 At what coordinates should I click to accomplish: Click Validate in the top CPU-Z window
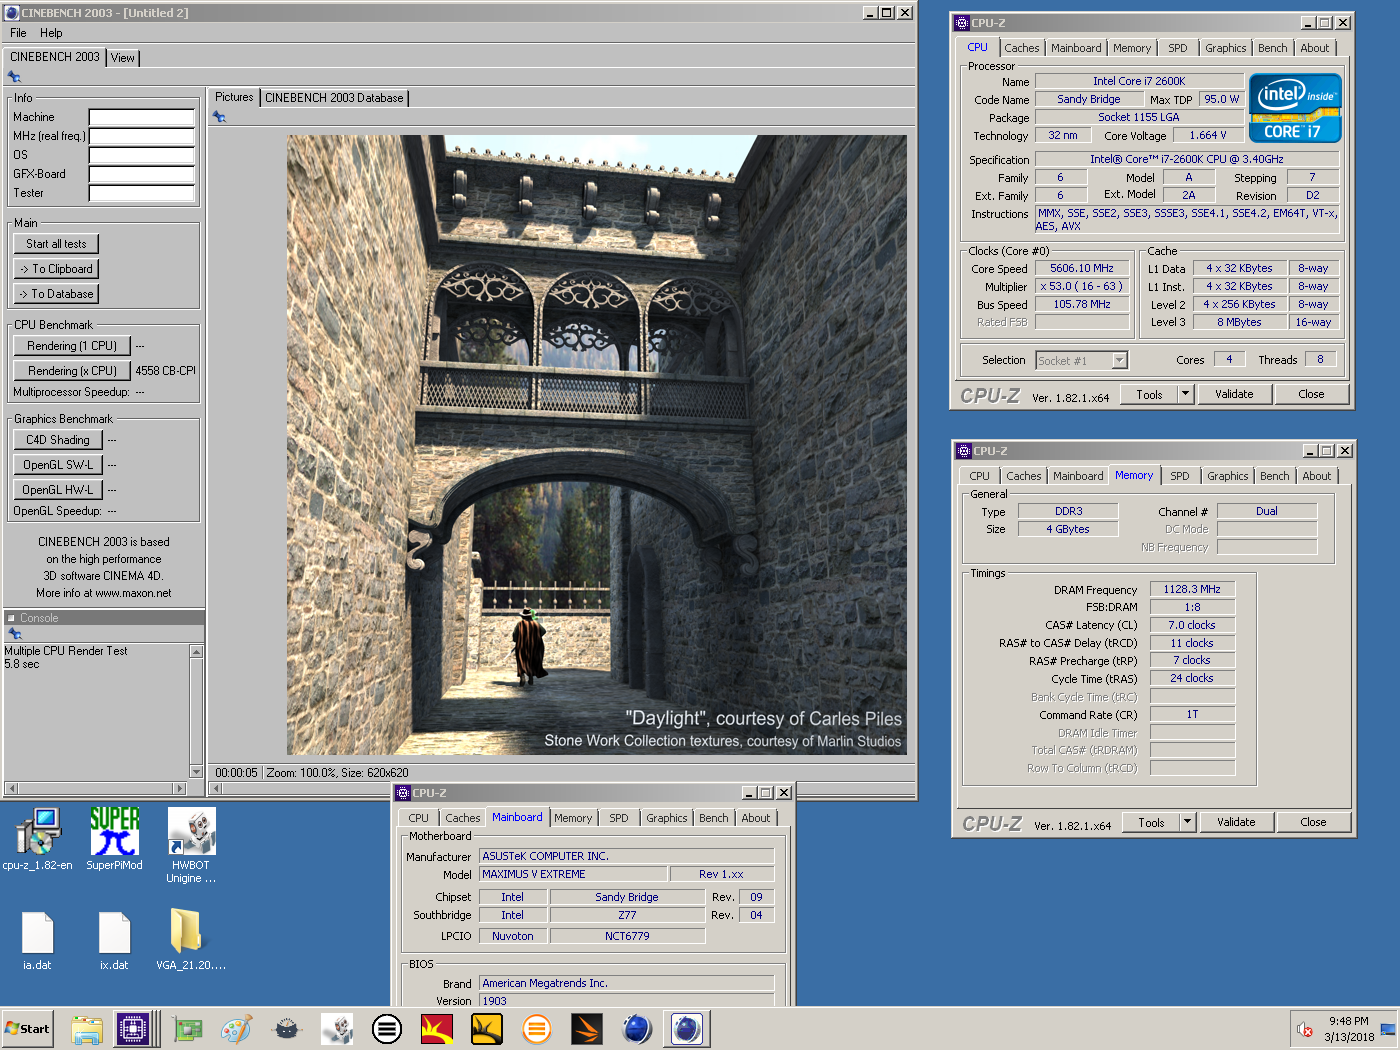coord(1234,394)
